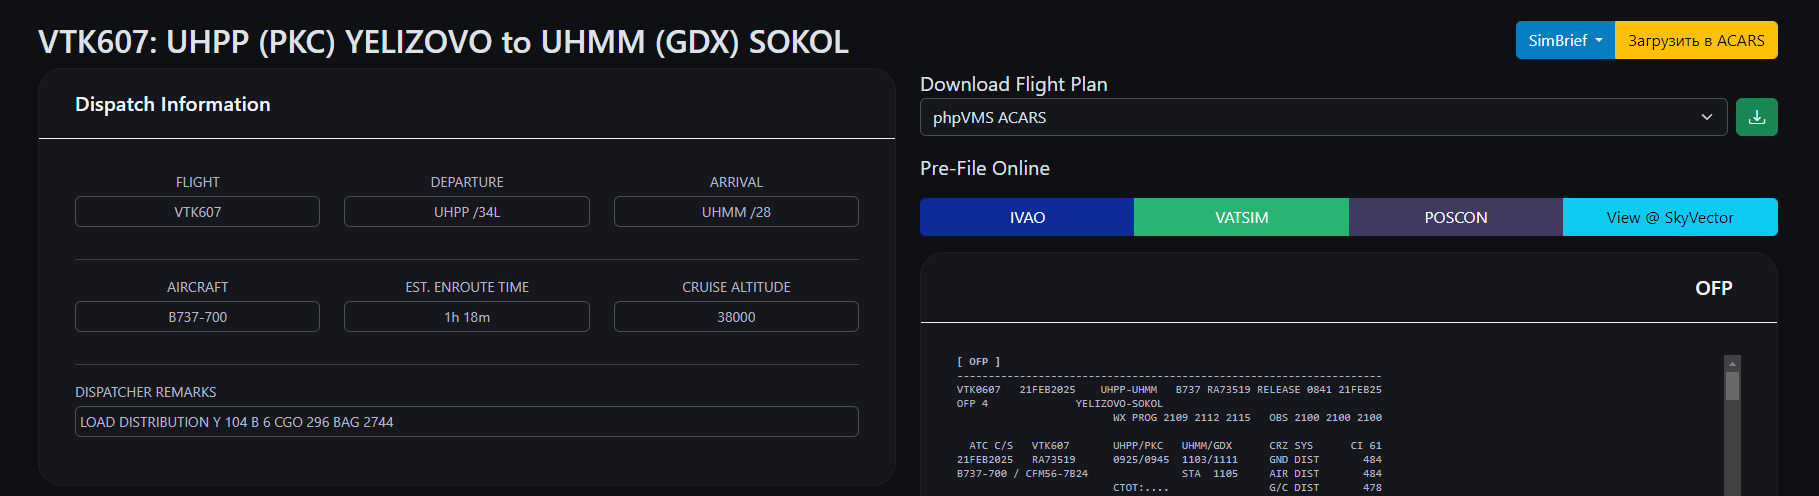1819x496 pixels.
Task: Click the OFP panel header
Action: 1348,288
